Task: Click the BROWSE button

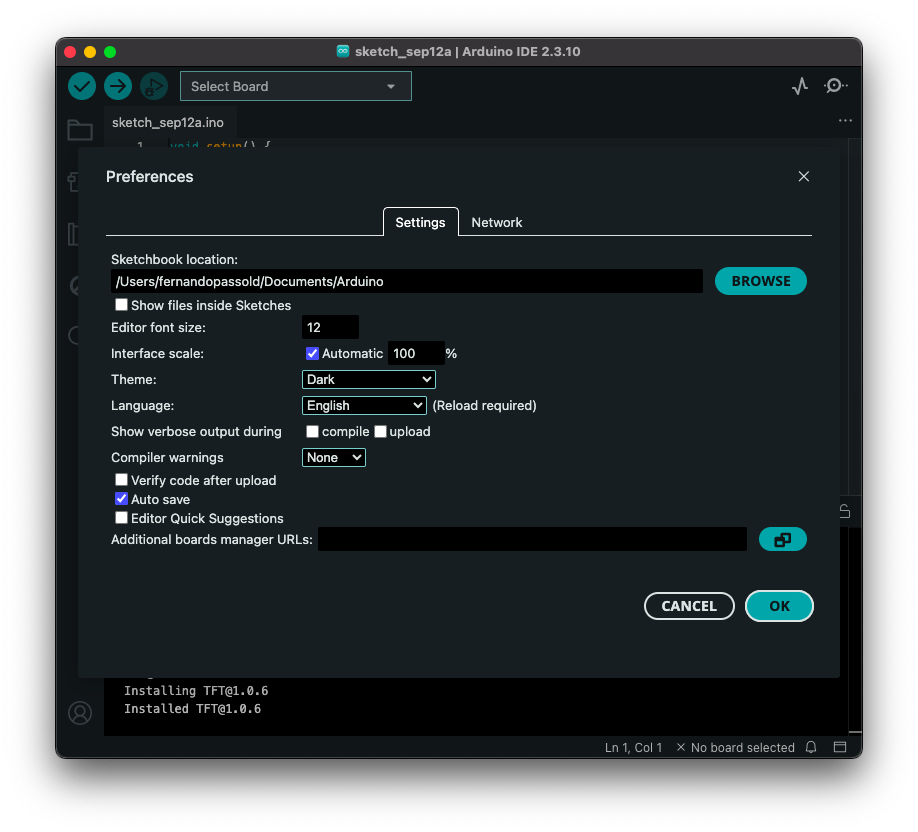Action: (761, 281)
